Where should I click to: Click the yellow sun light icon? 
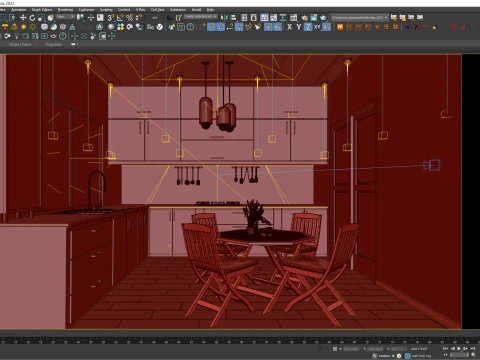pyautogui.click(x=23, y=27)
